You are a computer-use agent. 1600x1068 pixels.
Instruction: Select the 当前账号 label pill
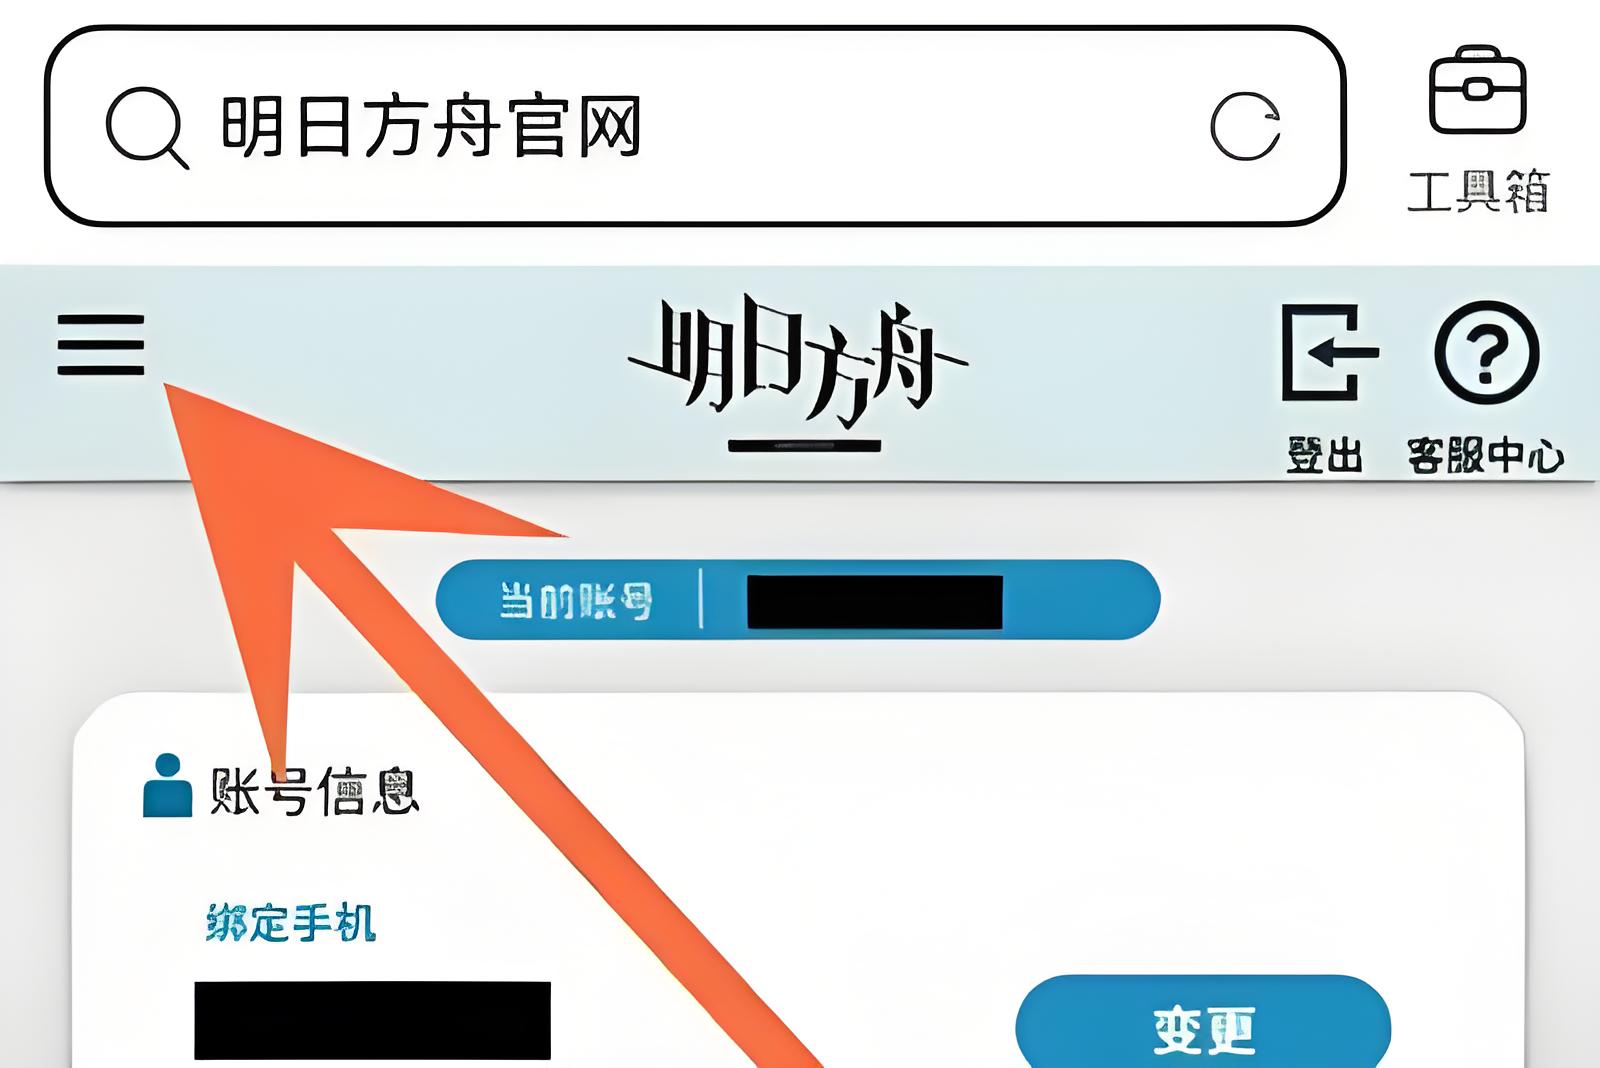point(798,600)
